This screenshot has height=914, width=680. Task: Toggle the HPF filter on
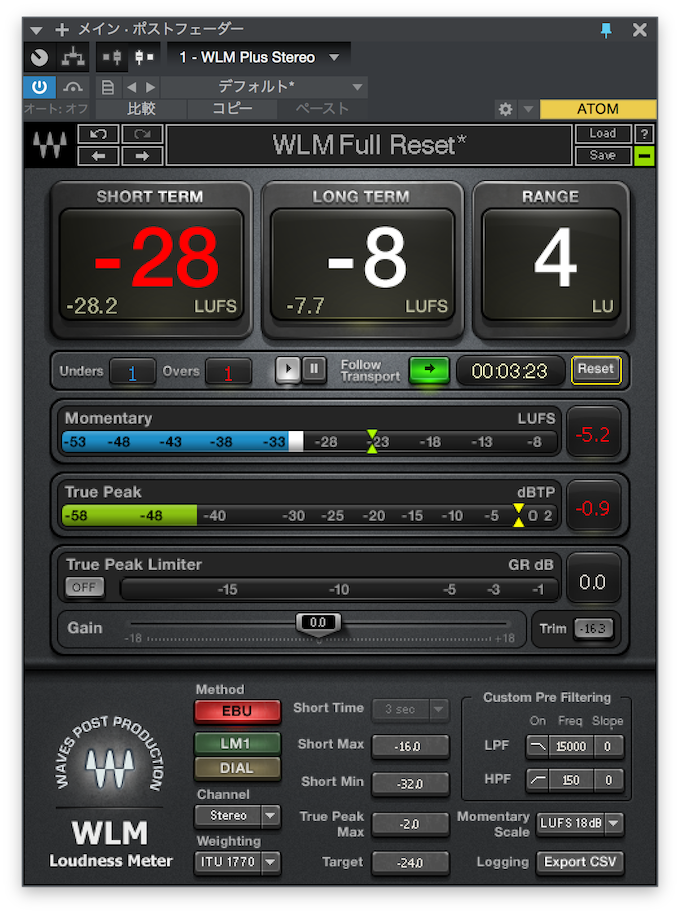point(538,780)
